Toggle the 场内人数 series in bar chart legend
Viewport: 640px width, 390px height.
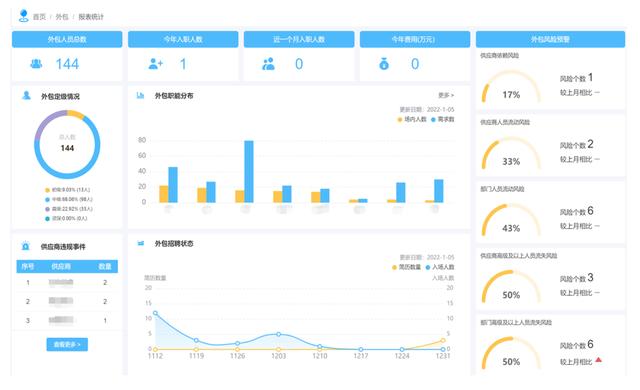point(412,119)
